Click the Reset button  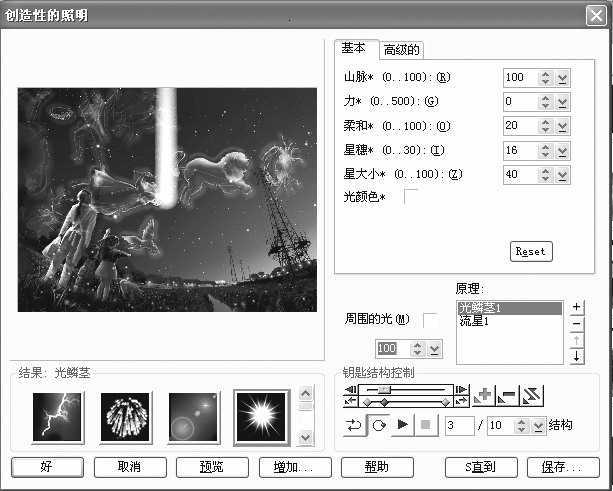click(x=530, y=252)
